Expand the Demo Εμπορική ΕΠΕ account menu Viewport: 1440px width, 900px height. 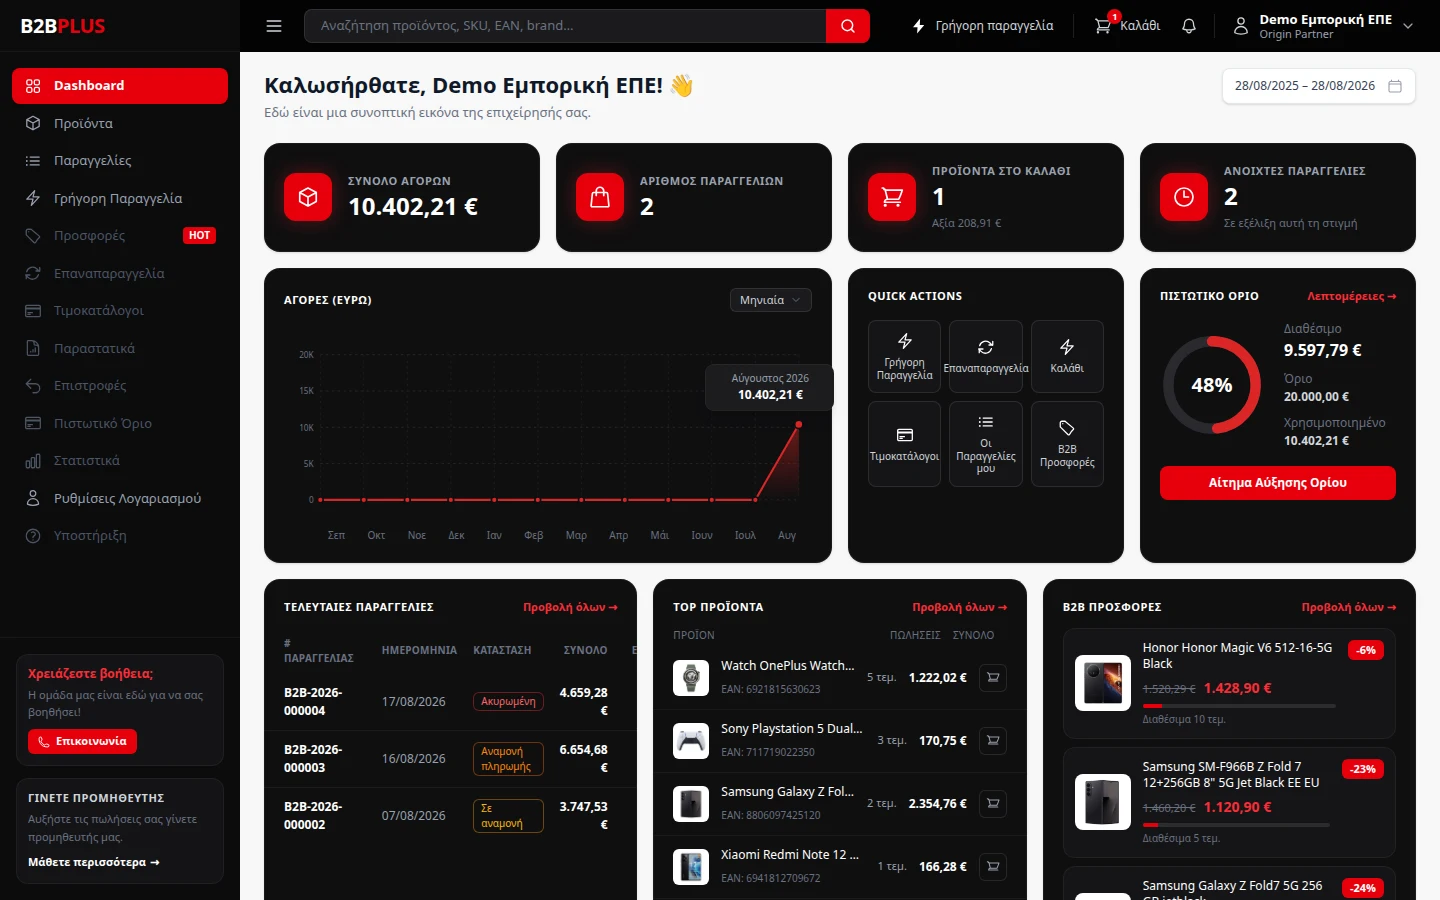[x=1323, y=26]
